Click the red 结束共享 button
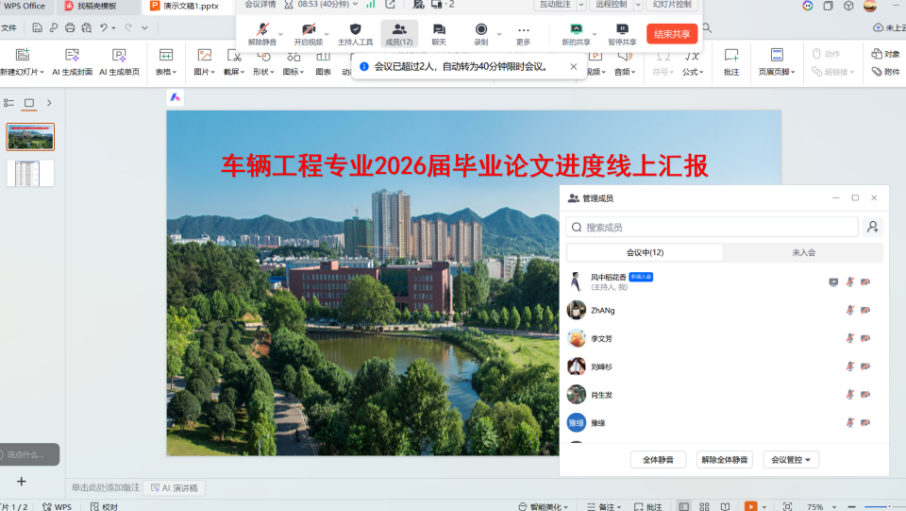Image resolution: width=906 pixels, height=511 pixels. [x=672, y=34]
